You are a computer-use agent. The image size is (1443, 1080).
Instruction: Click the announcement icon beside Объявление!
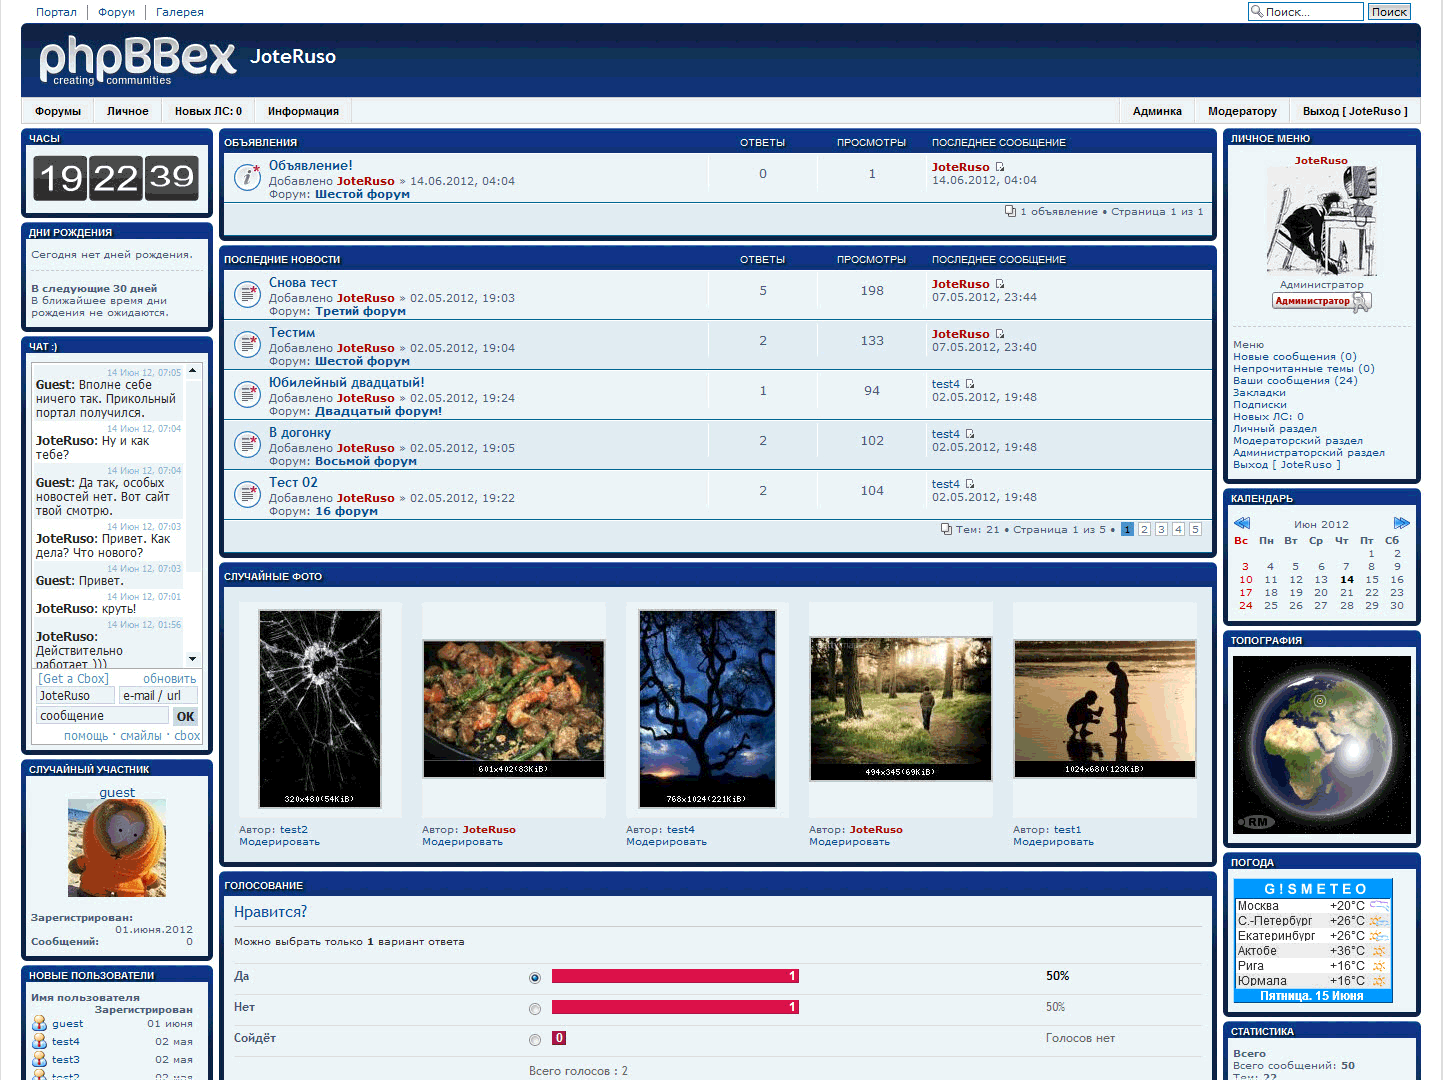(x=247, y=177)
